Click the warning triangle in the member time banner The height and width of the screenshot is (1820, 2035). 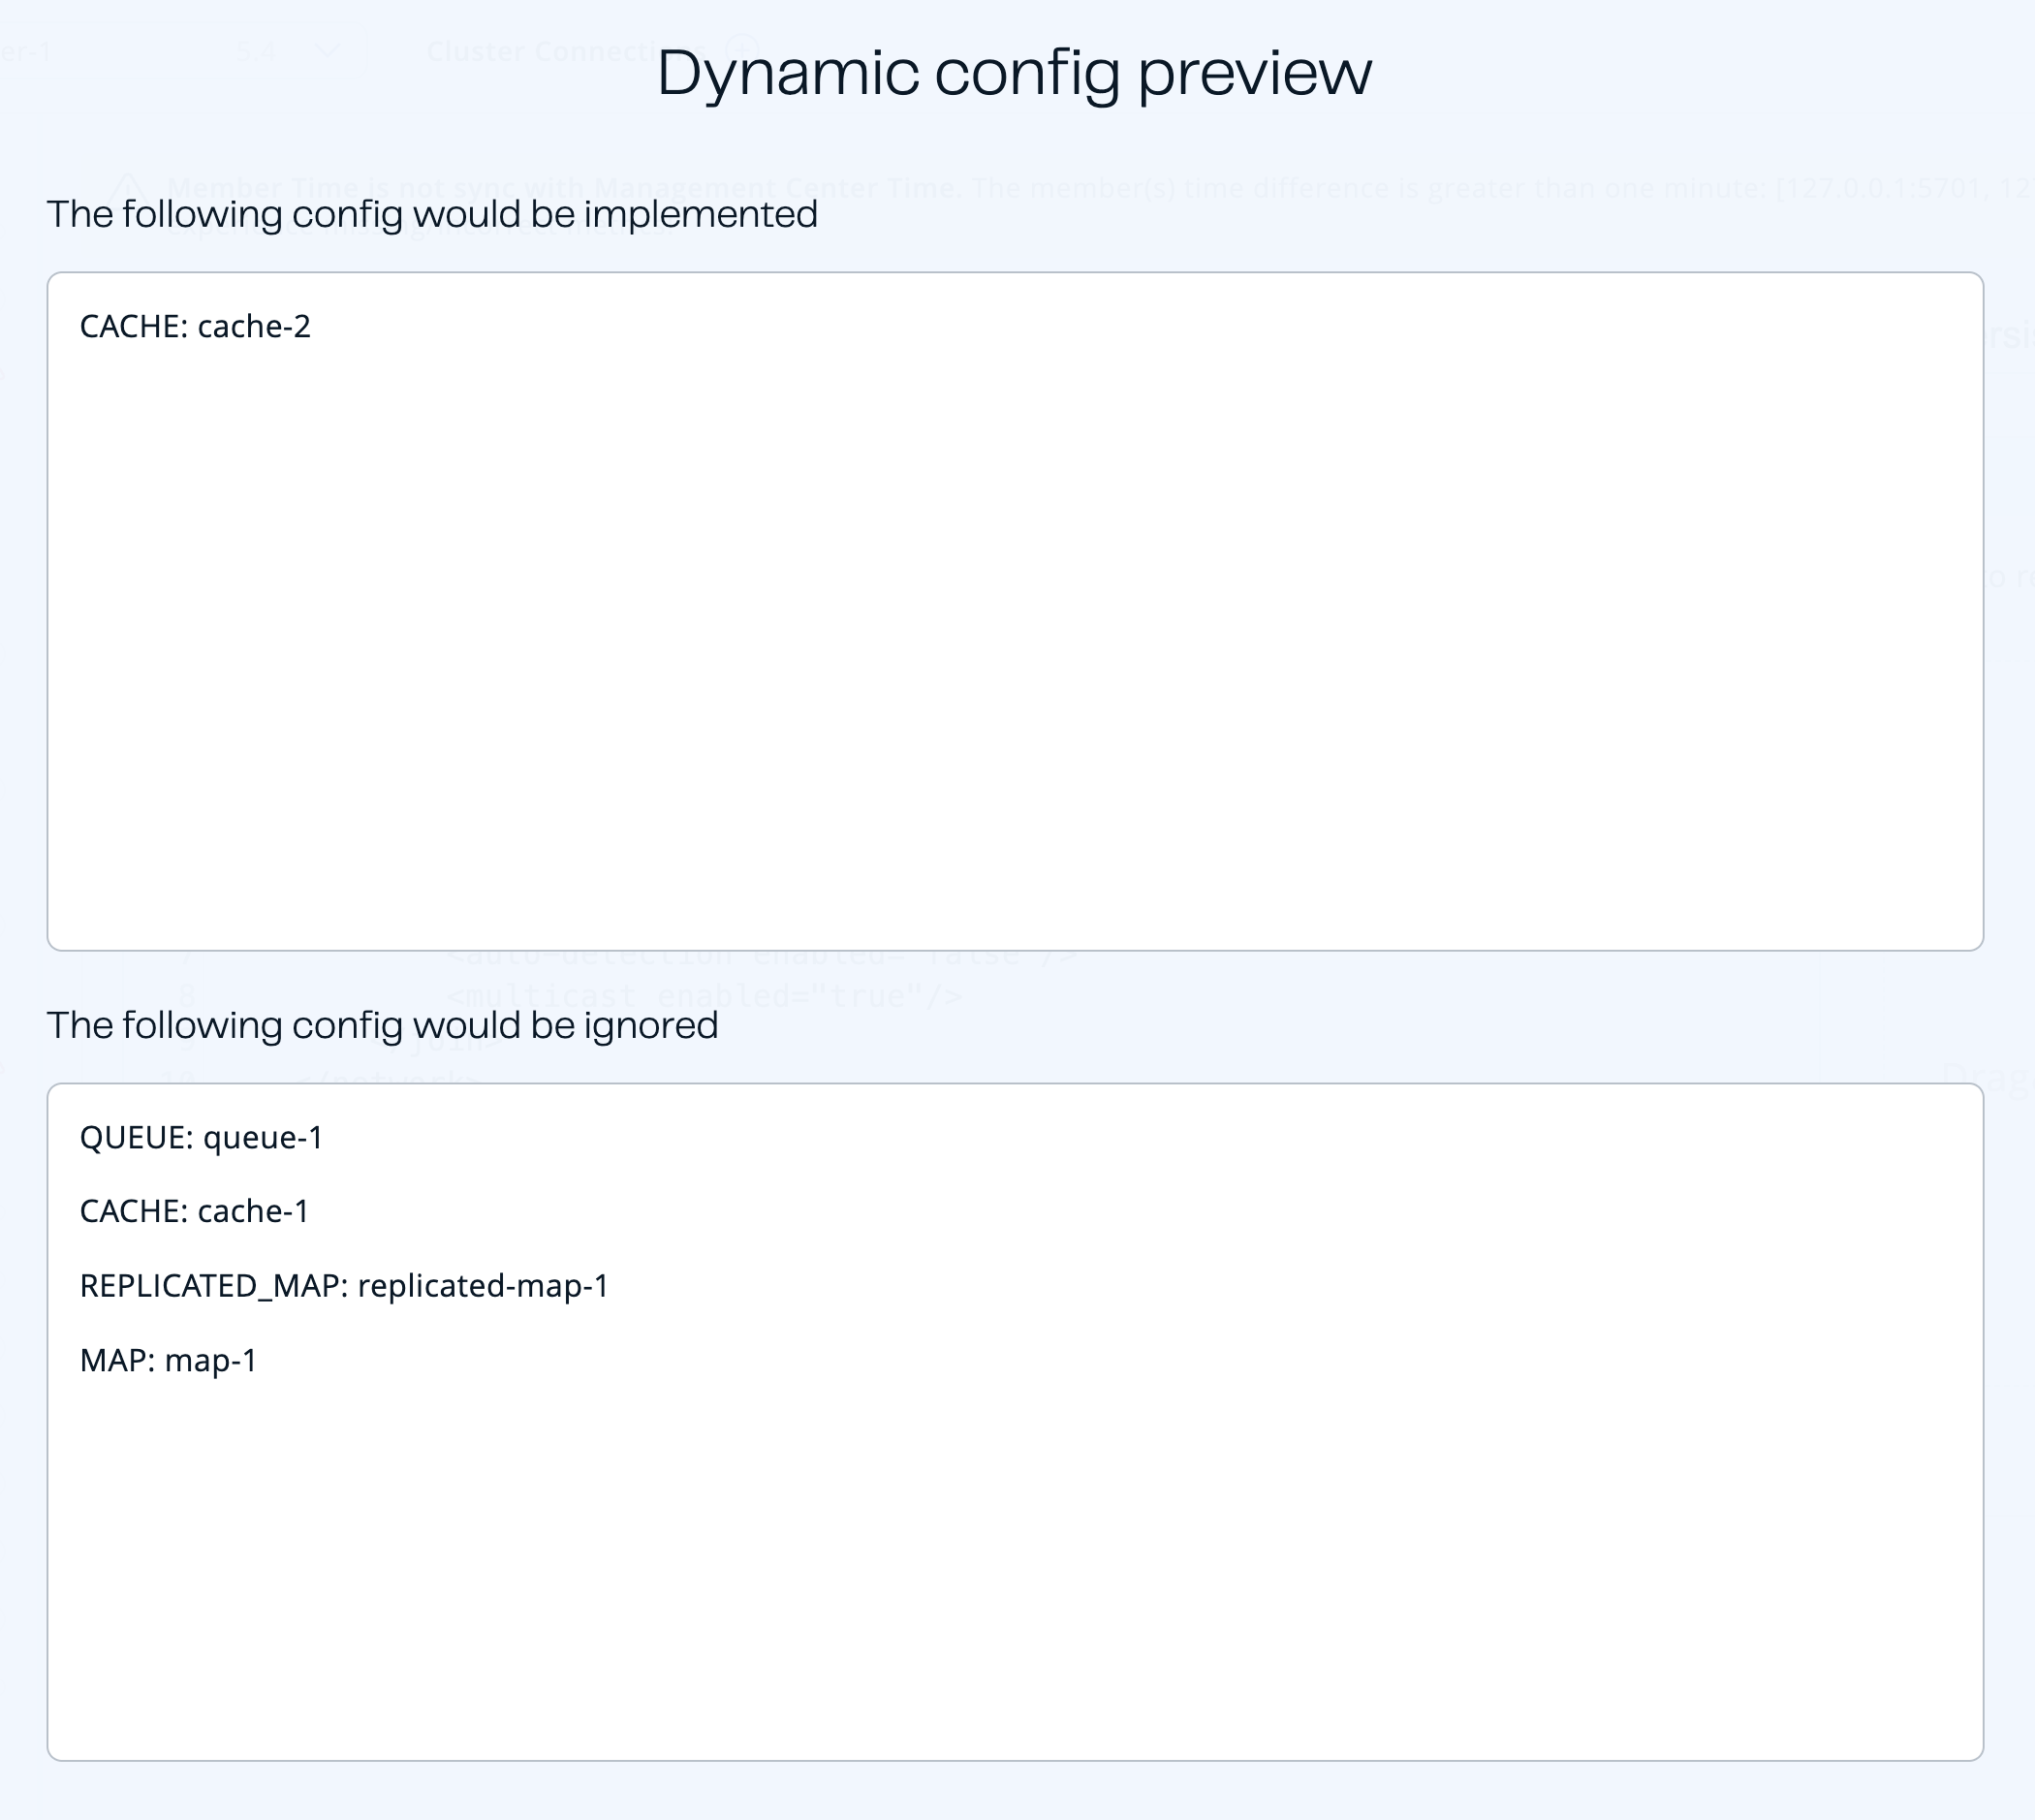[130, 186]
